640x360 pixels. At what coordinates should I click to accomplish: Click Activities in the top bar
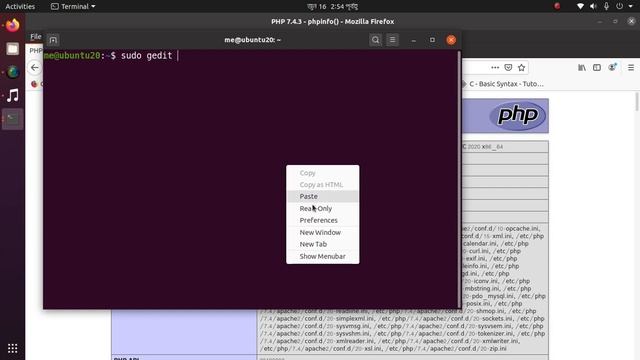point(20,7)
